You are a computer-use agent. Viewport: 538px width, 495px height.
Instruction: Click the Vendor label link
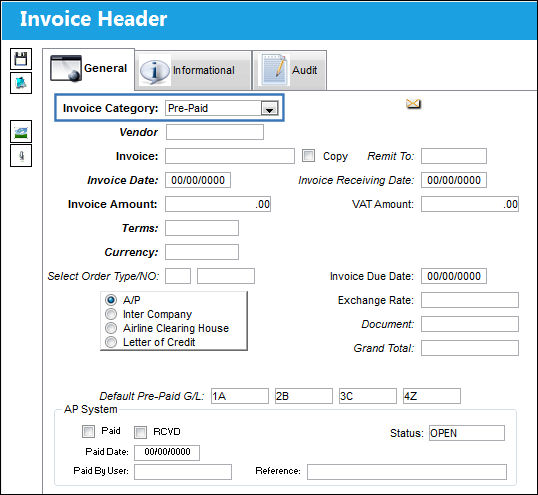click(x=139, y=132)
